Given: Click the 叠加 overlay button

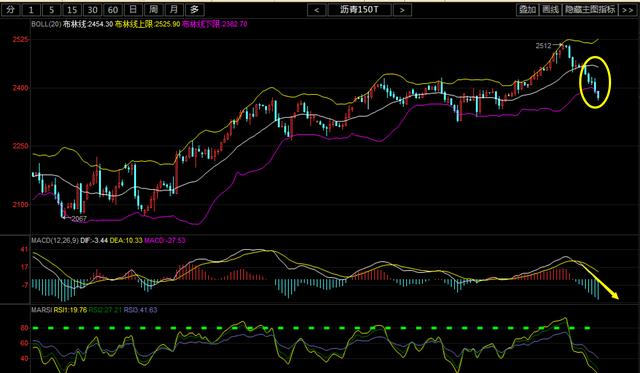Looking at the screenshot, I should (x=527, y=10).
